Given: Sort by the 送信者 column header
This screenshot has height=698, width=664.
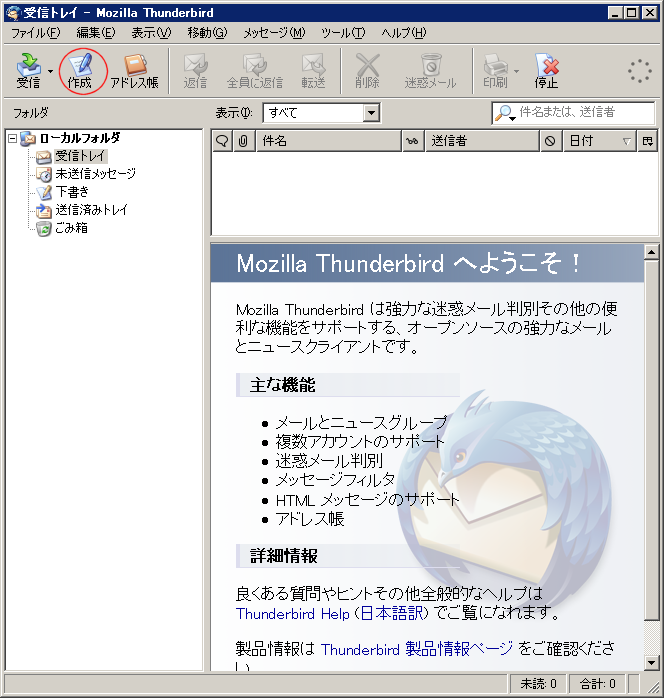Looking at the screenshot, I should [482, 141].
